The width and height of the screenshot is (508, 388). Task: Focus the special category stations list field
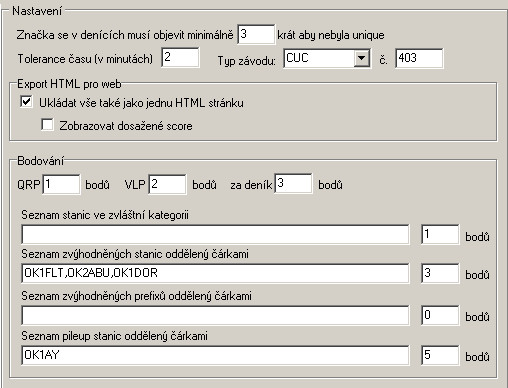click(215, 234)
